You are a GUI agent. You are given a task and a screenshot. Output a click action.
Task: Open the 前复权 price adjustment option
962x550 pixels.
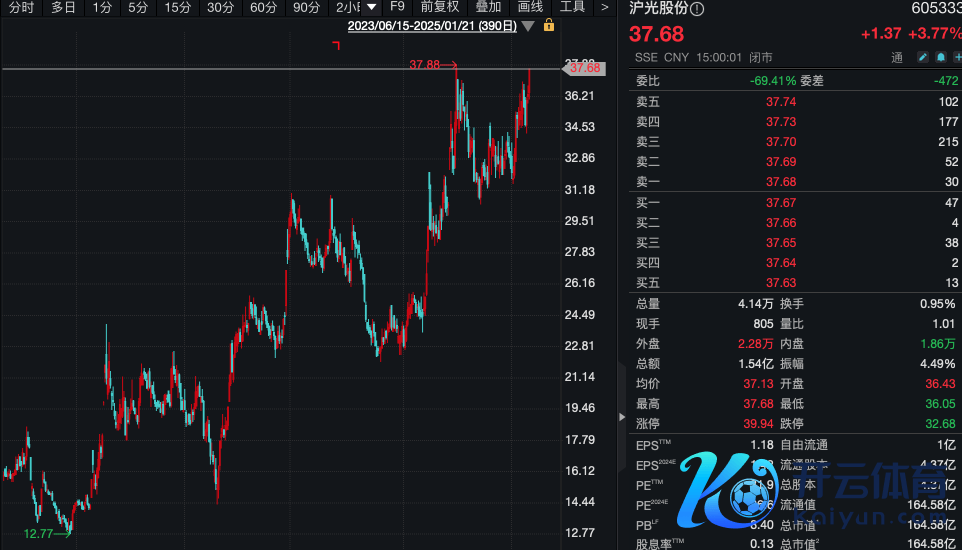coord(440,7)
